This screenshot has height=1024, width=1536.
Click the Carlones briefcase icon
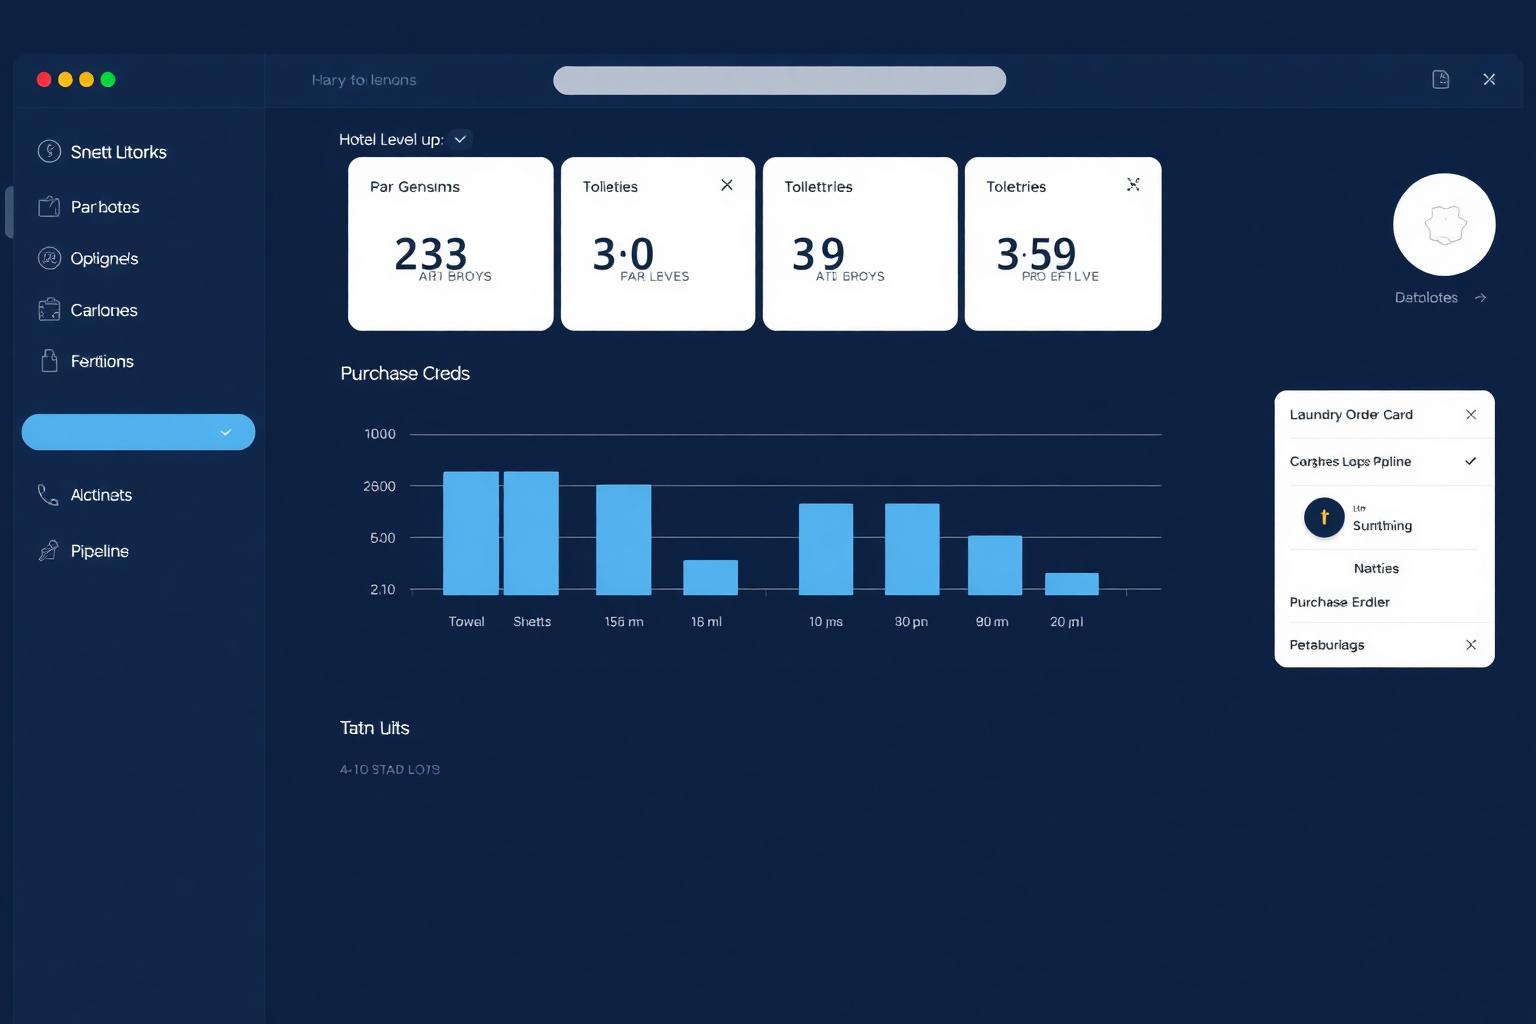49,310
